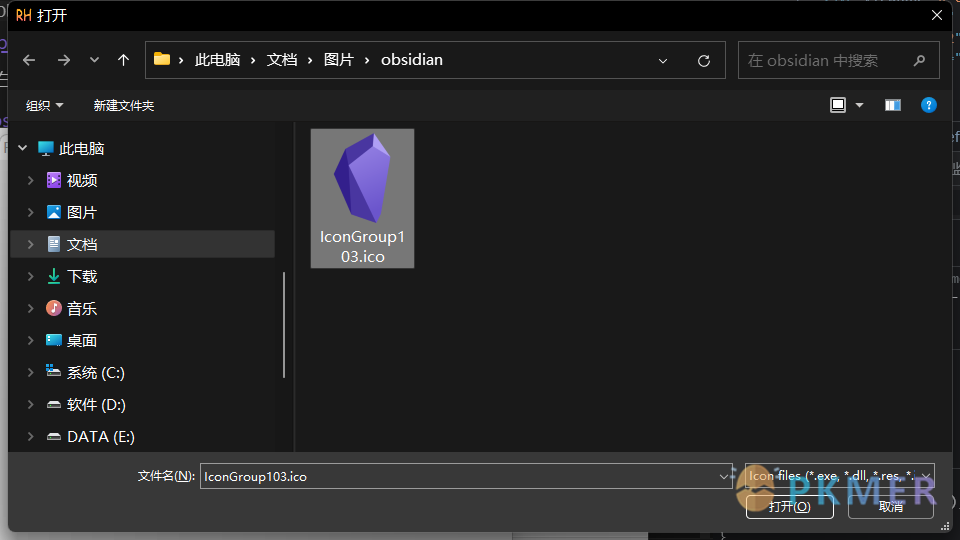
Task: Change the view layout icon
Action: 838,105
